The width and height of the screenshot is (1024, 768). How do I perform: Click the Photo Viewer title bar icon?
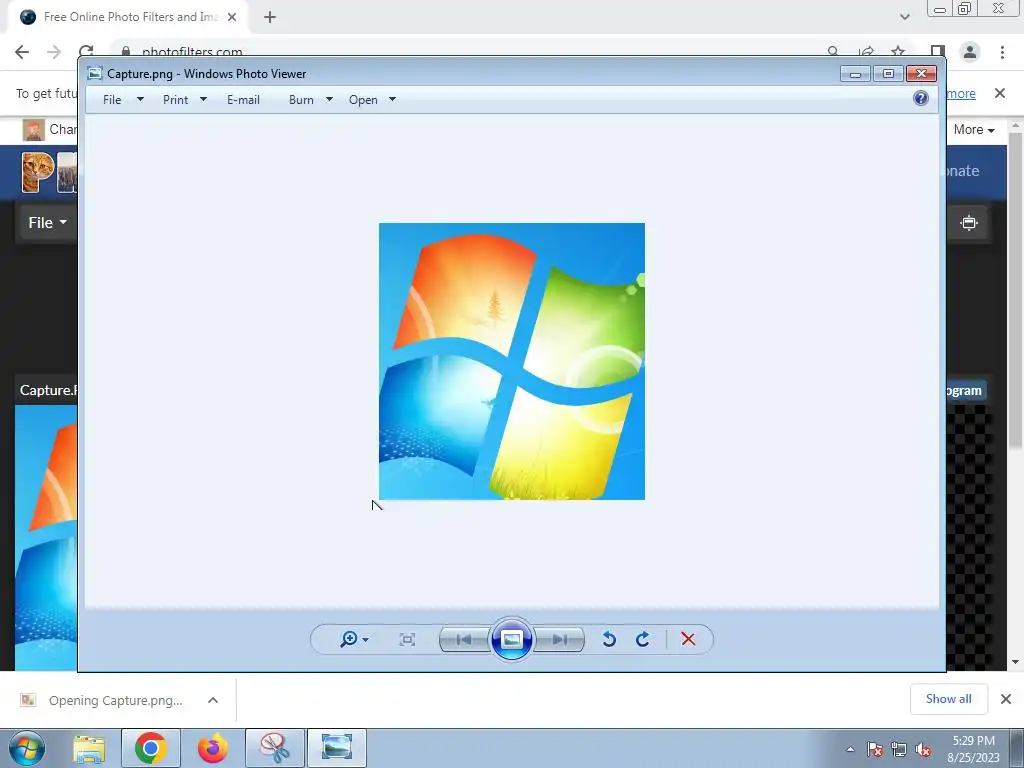tap(95, 73)
